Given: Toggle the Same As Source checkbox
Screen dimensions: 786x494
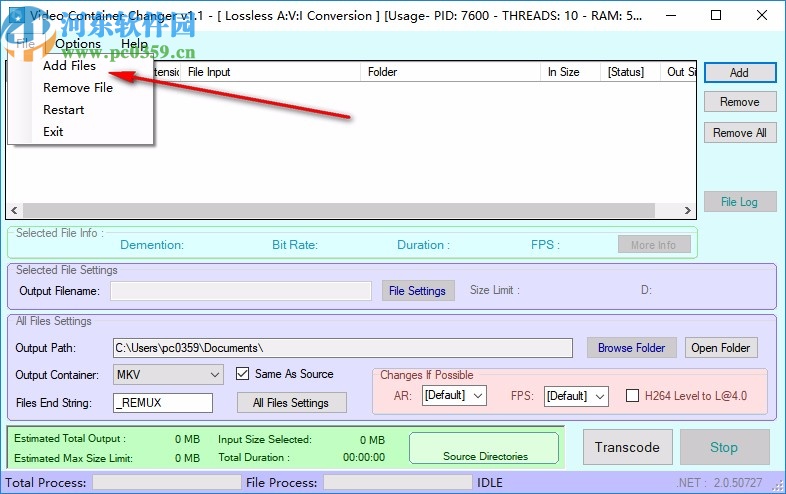Looking at the screenshot, I should coord(242,374).
